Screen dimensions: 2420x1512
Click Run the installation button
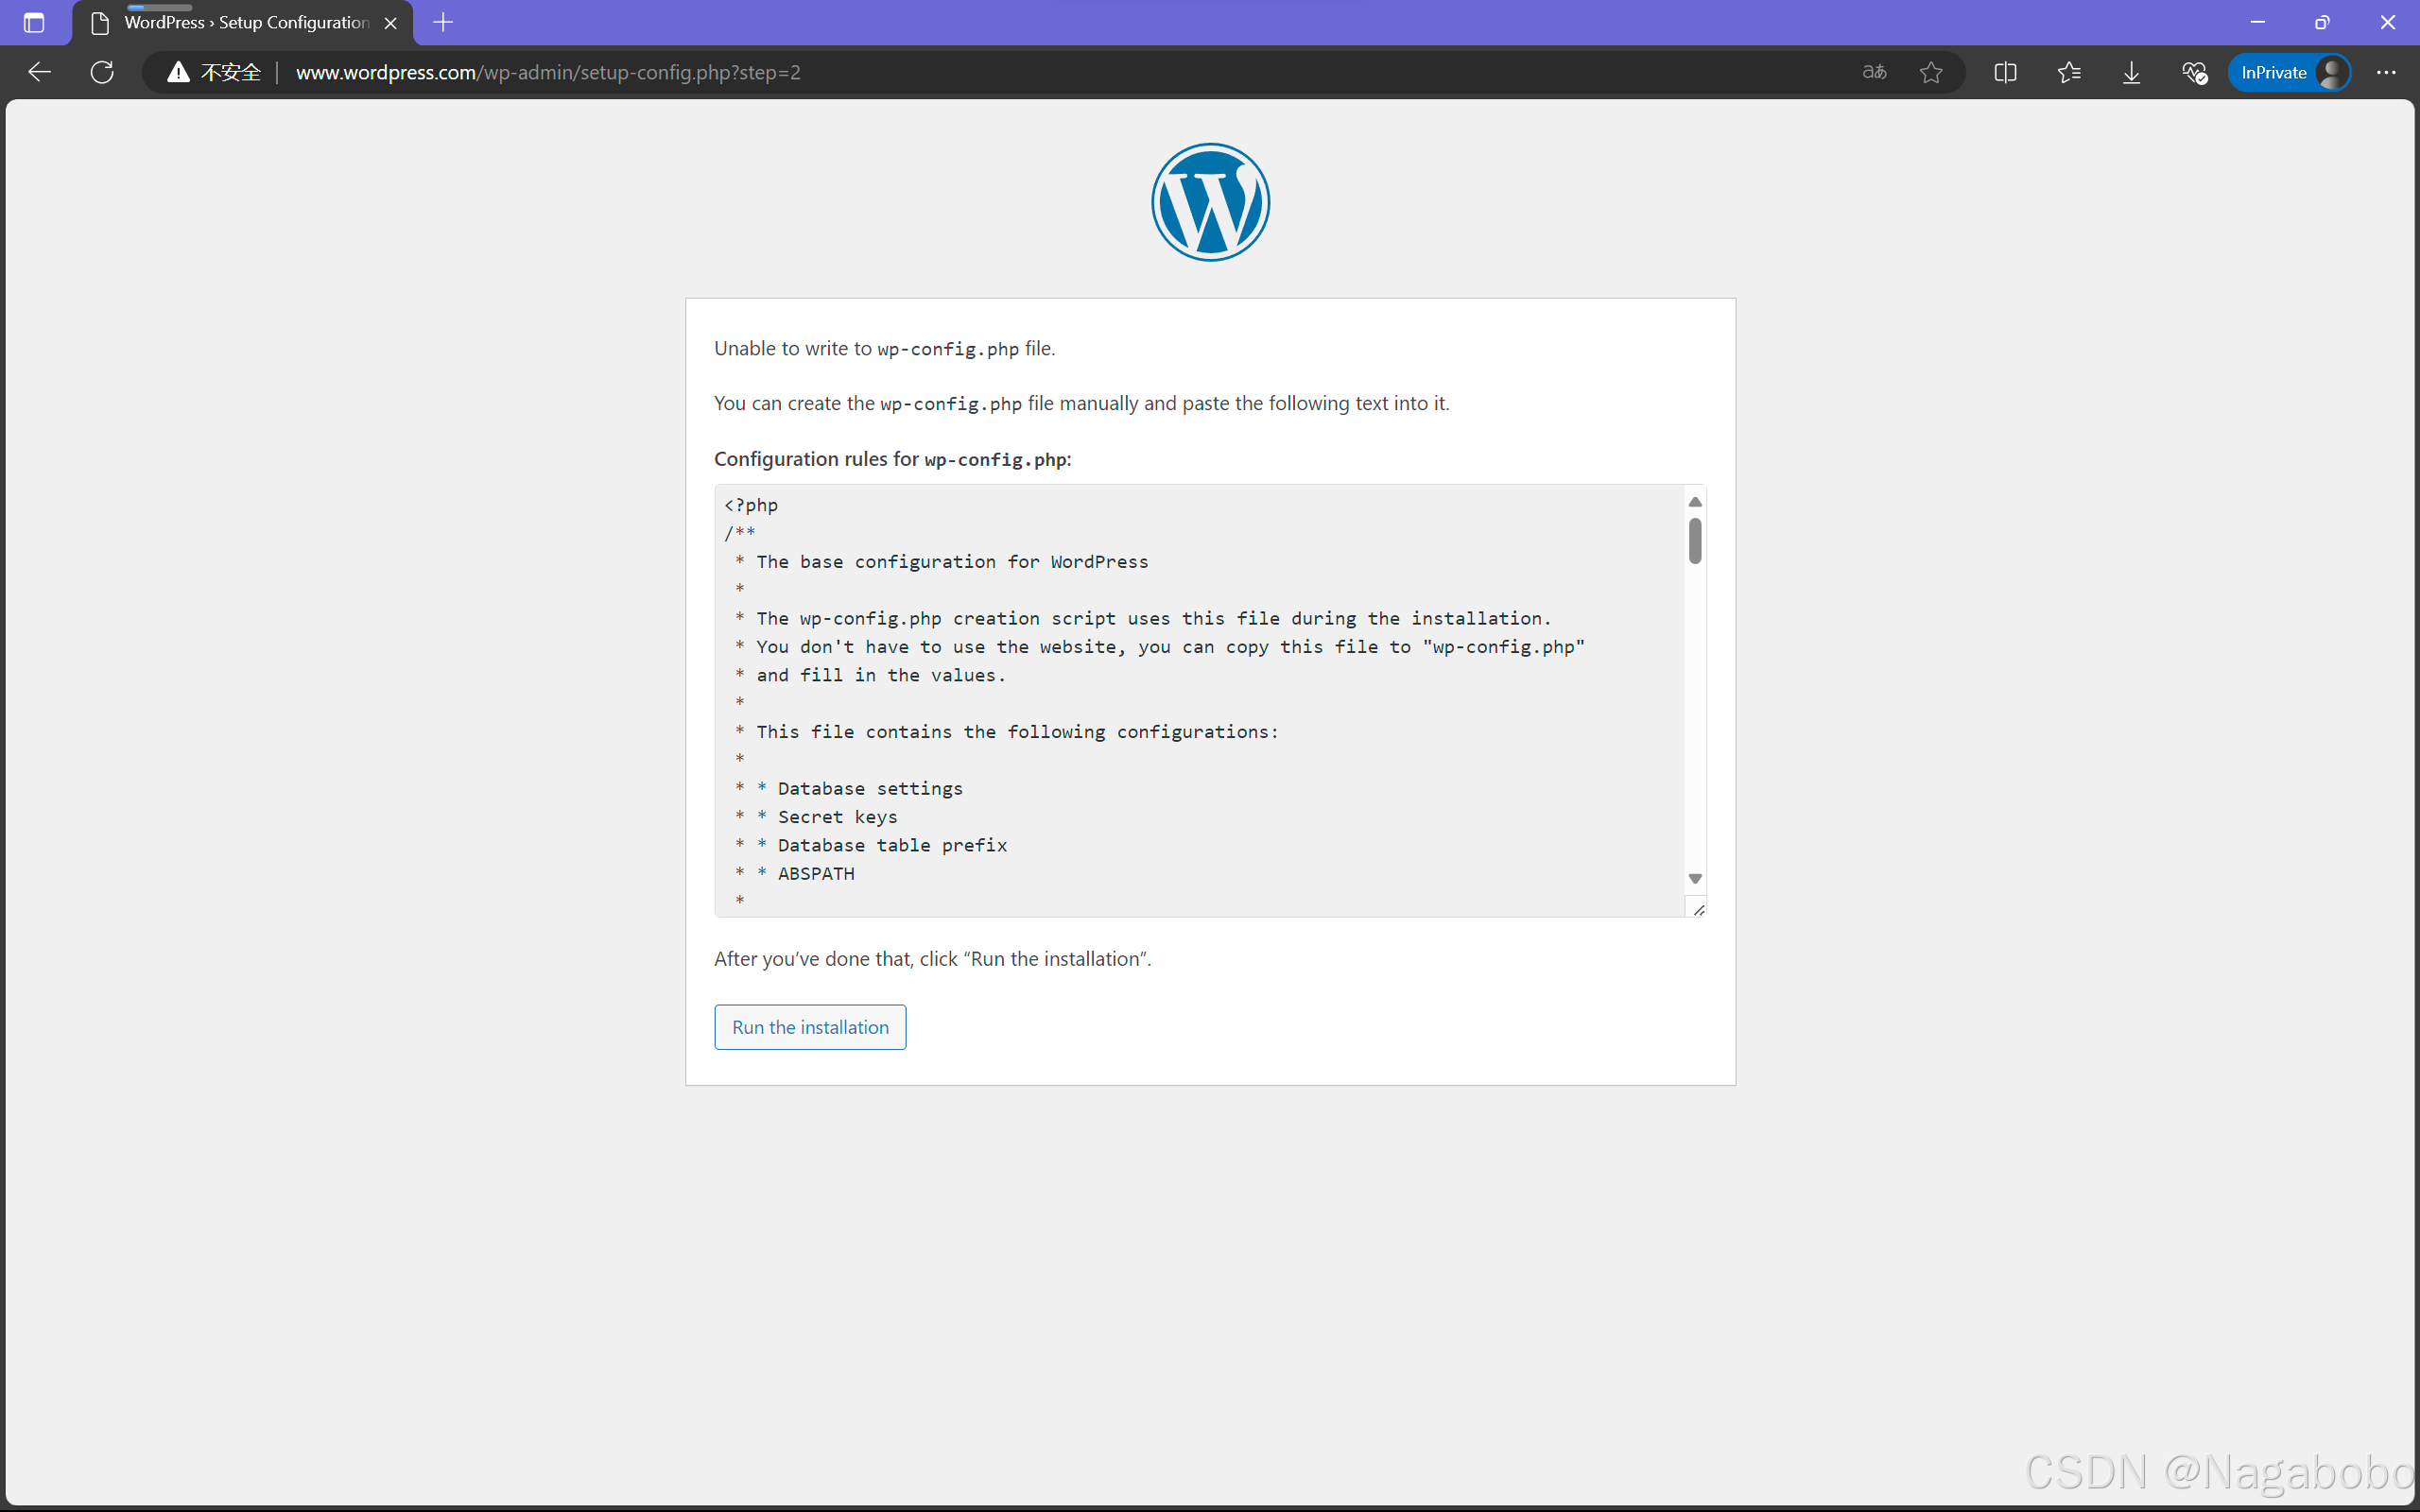click(x=810, y=1027)
